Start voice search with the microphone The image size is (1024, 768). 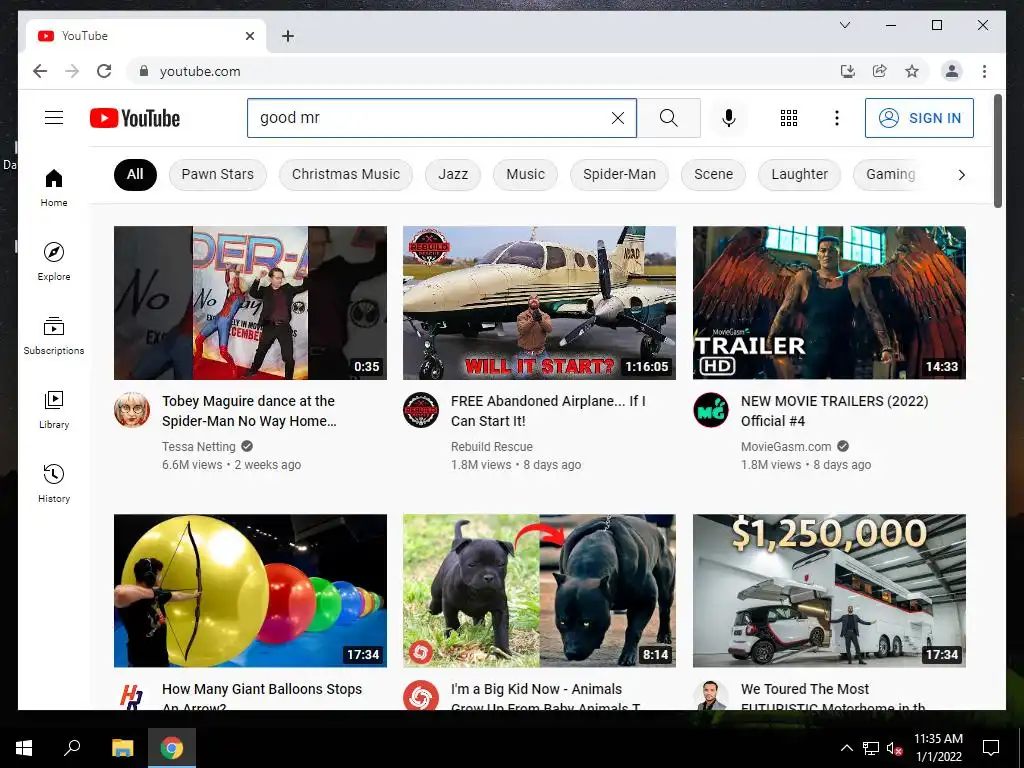pyautogui.click(x=729, y=118)
